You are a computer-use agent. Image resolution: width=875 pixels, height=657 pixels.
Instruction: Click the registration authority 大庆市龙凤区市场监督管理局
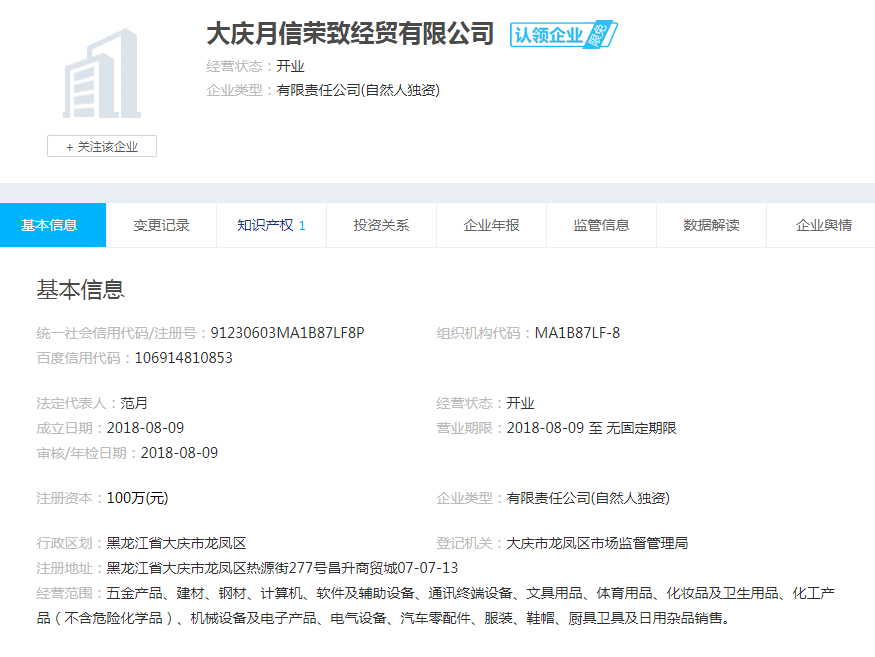(597, 543)
